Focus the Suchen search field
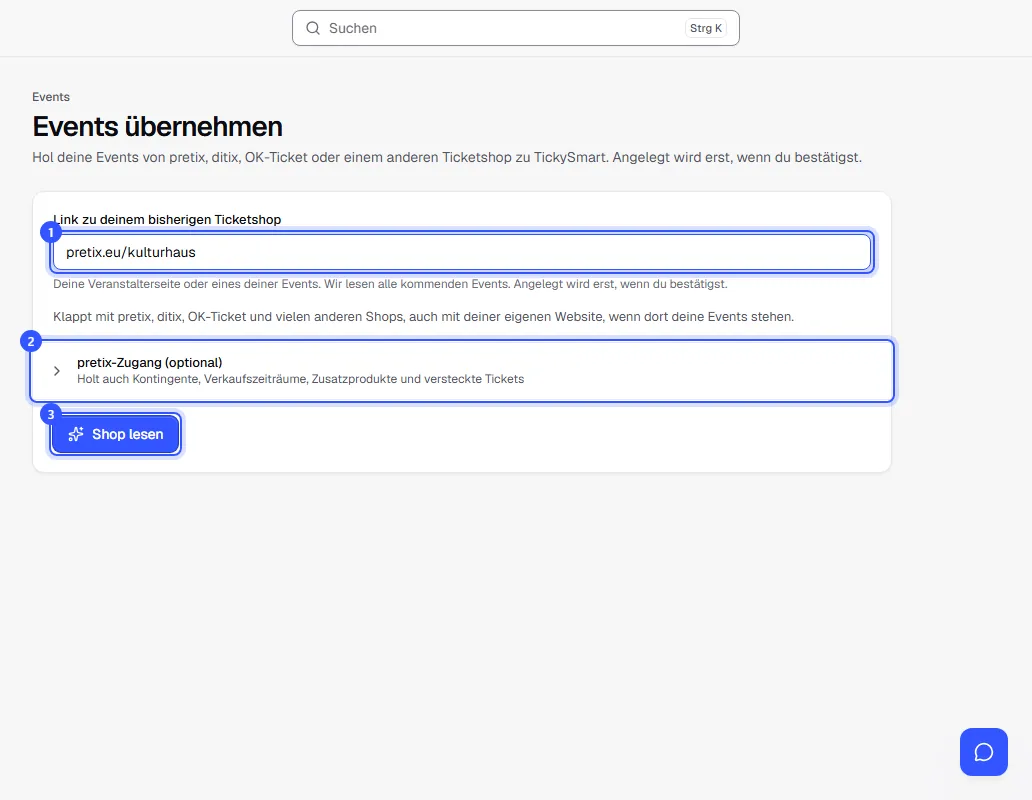 pyautogui.click(x=515, y=28)
